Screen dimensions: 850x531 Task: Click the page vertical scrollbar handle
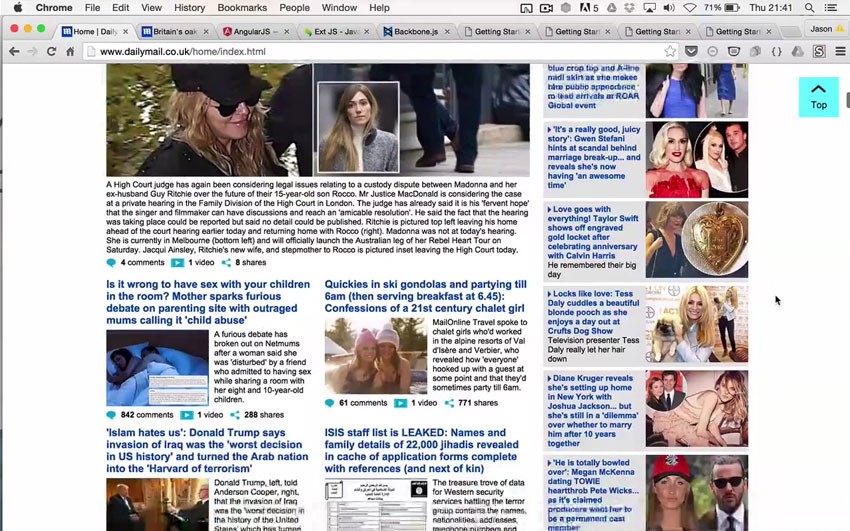pyautogui.click(x=847, y=100)
